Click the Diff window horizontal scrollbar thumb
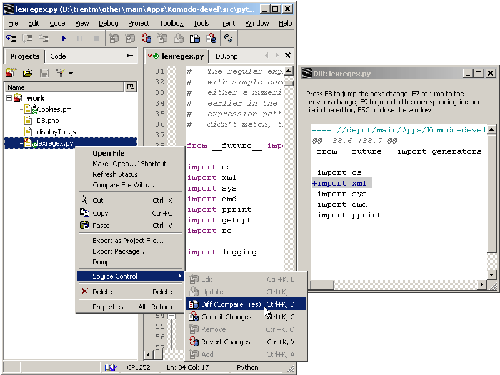This screenshot has width=500, height=375. tap(322, 285)
